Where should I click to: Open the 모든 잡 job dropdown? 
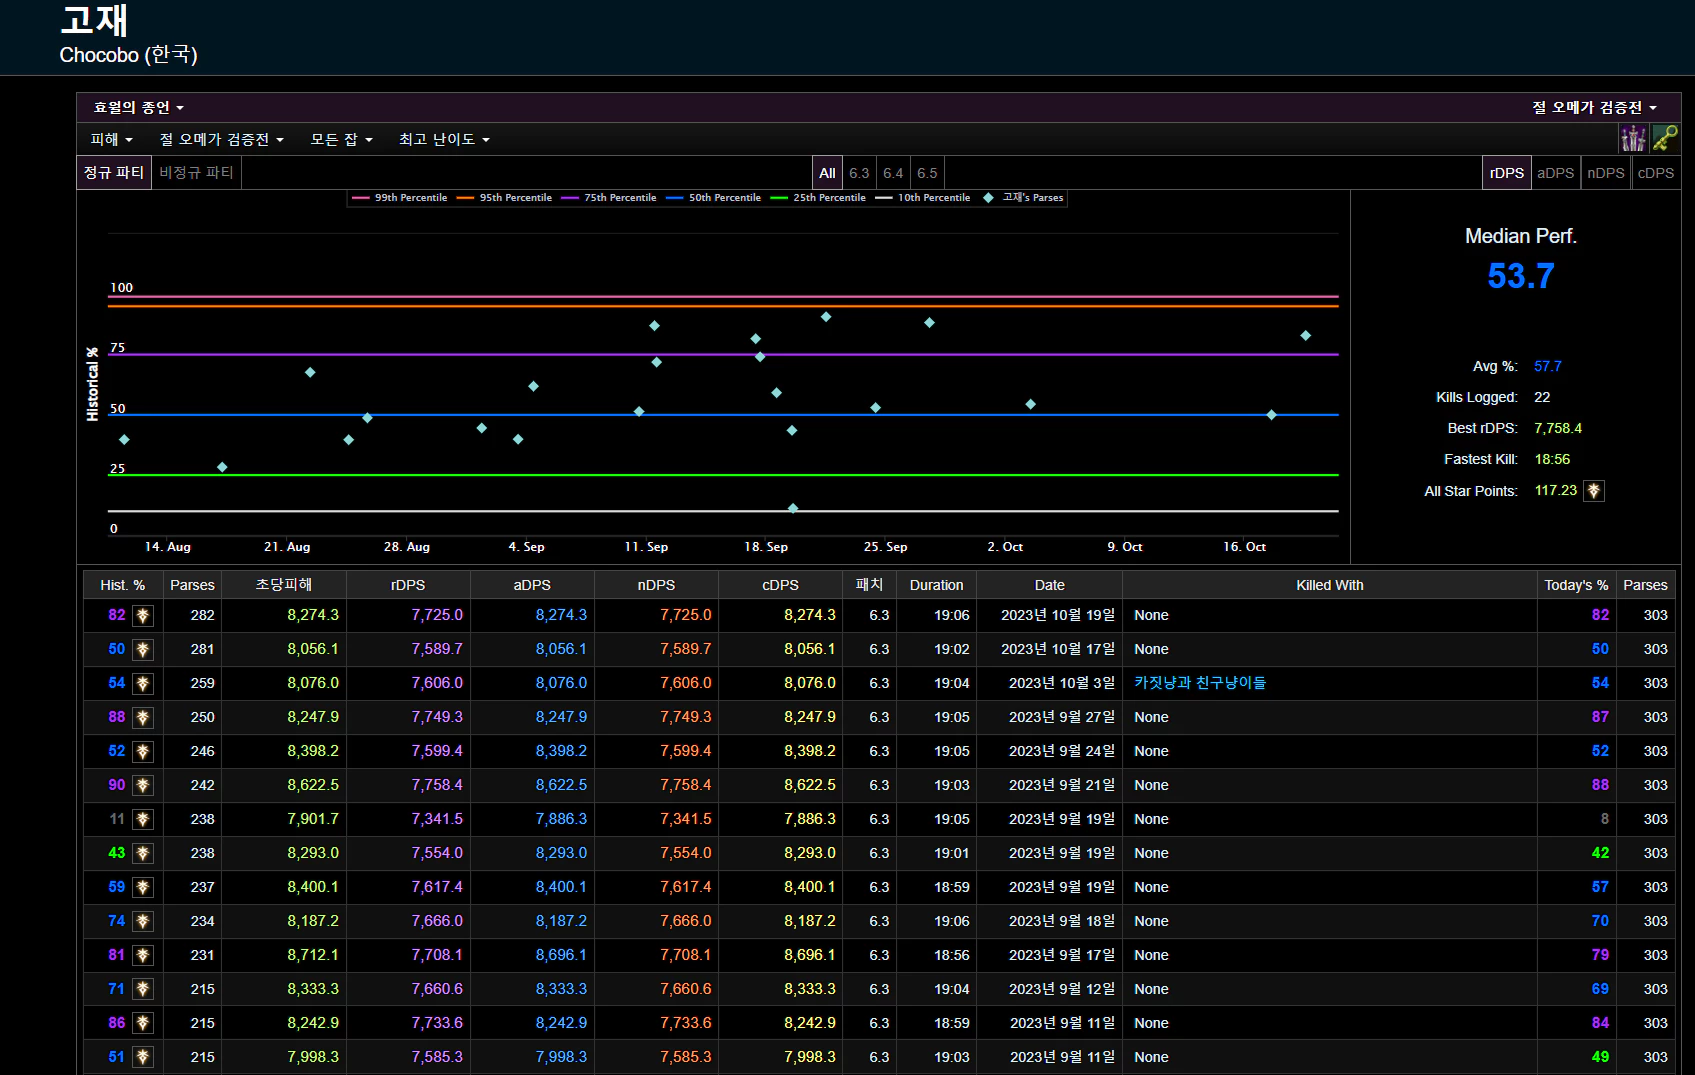[x=342, y=140]
